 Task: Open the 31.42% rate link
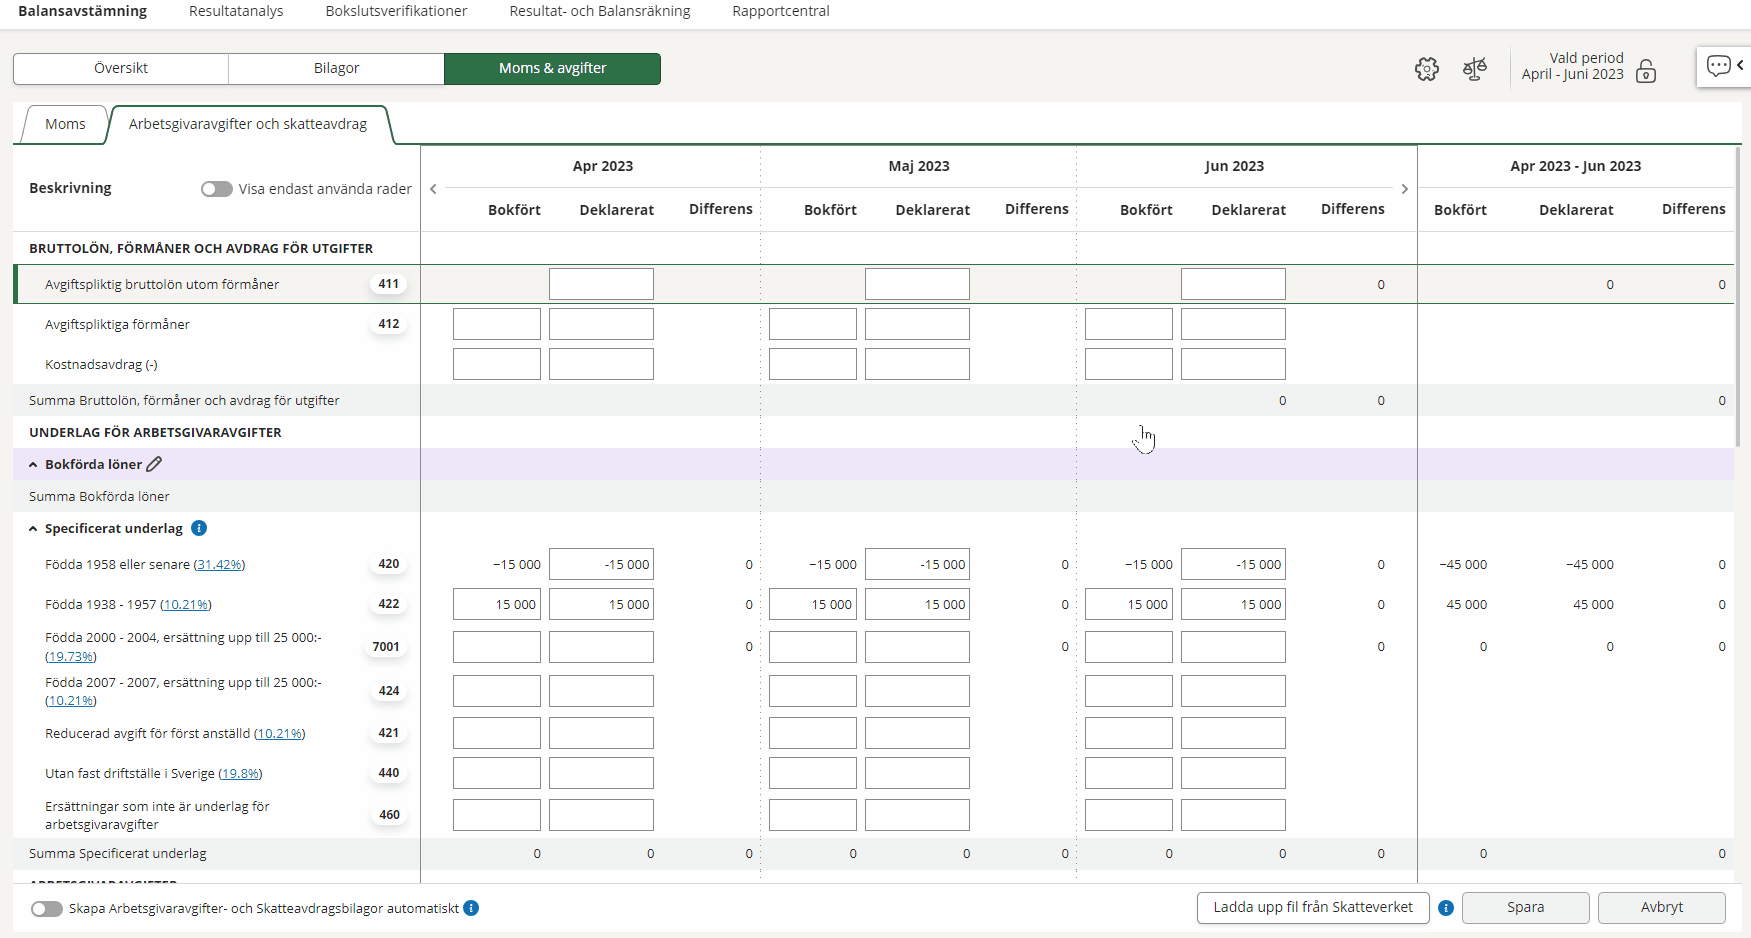coord(219,565)
